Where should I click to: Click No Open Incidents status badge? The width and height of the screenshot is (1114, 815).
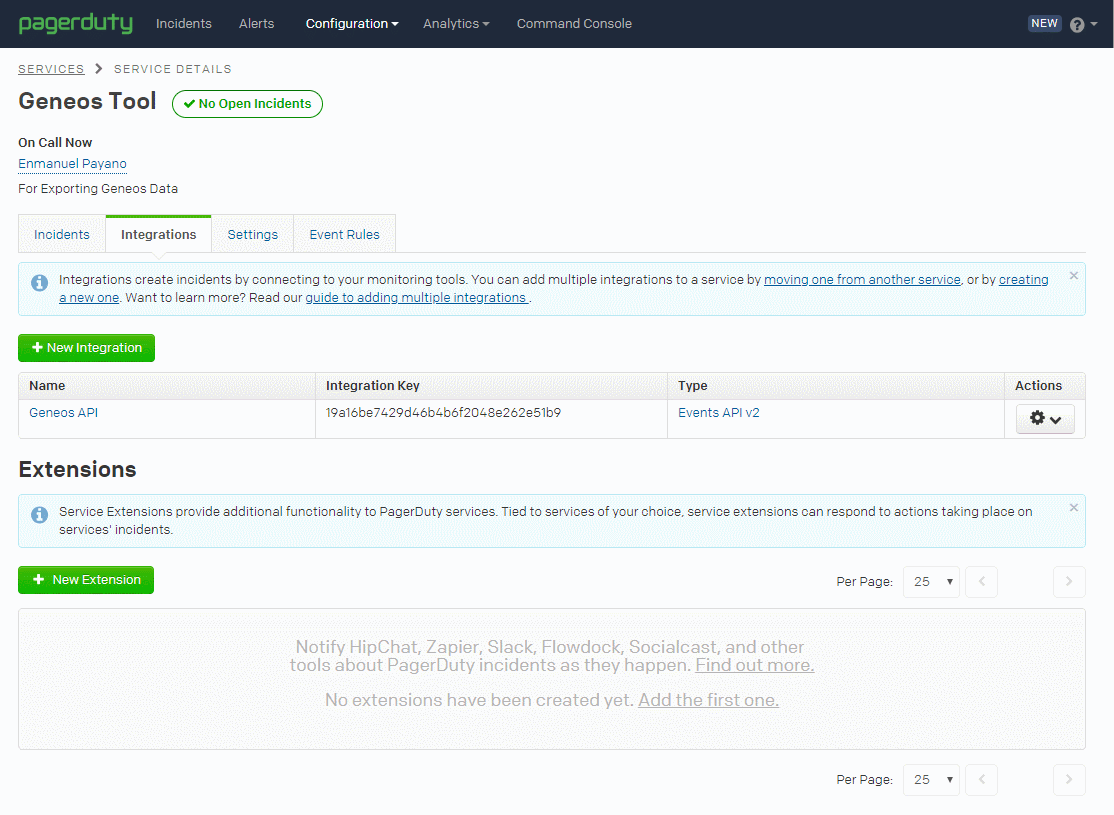(247, 104)
